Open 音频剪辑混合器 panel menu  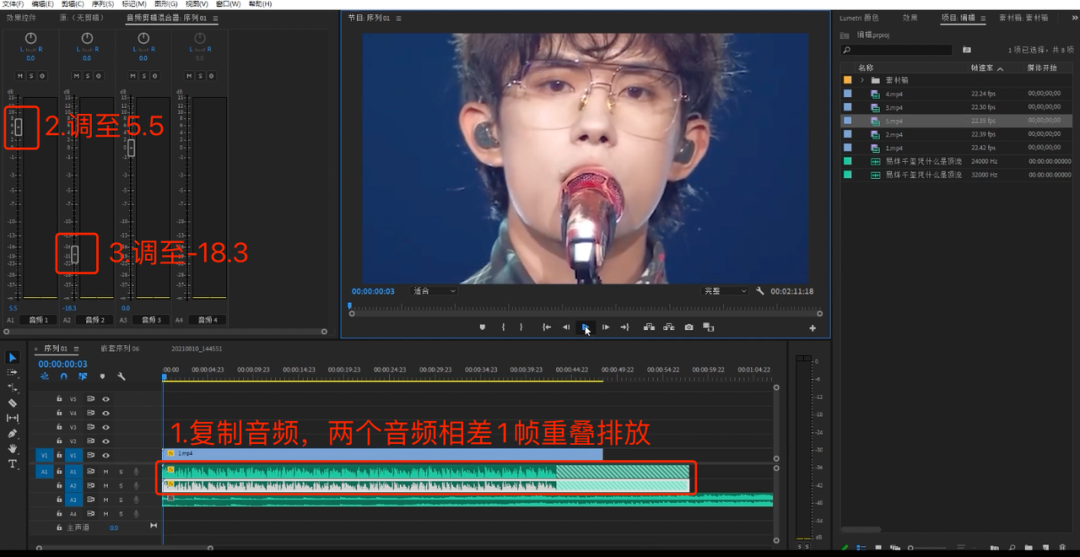point(216,18)
